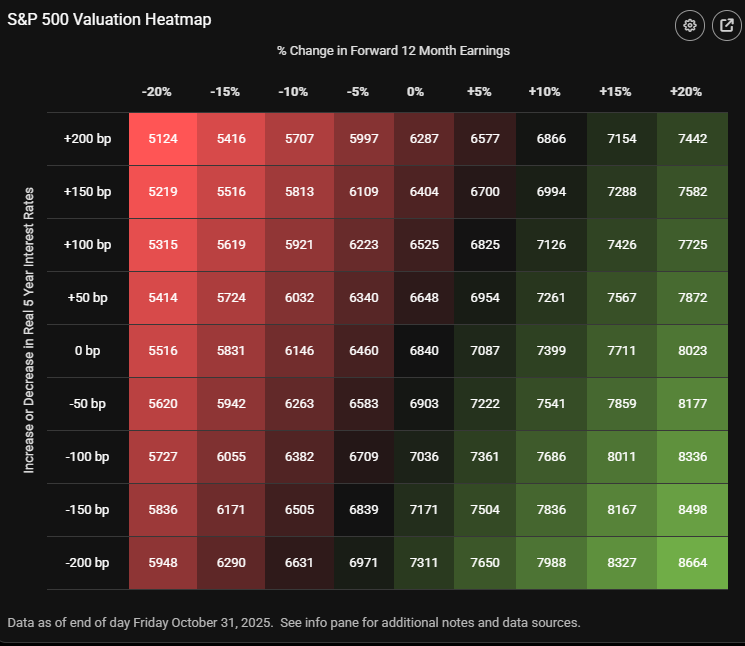Choose the 6971 value cell
The width and height of the screenshot is (745, 646).
[364, 563]
